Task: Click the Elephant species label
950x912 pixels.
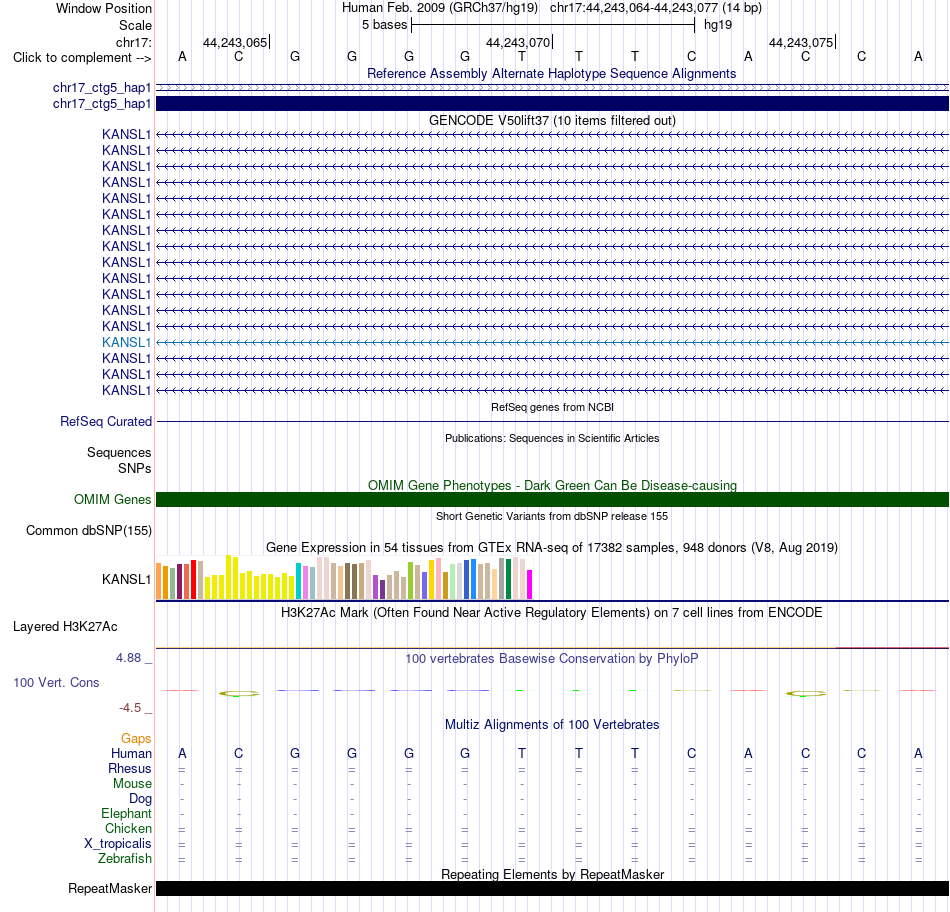Action: click(126, 813)
